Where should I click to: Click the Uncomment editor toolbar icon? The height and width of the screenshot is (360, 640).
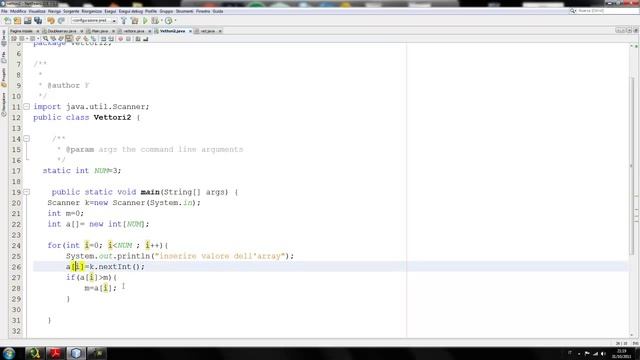coord(146,39)
